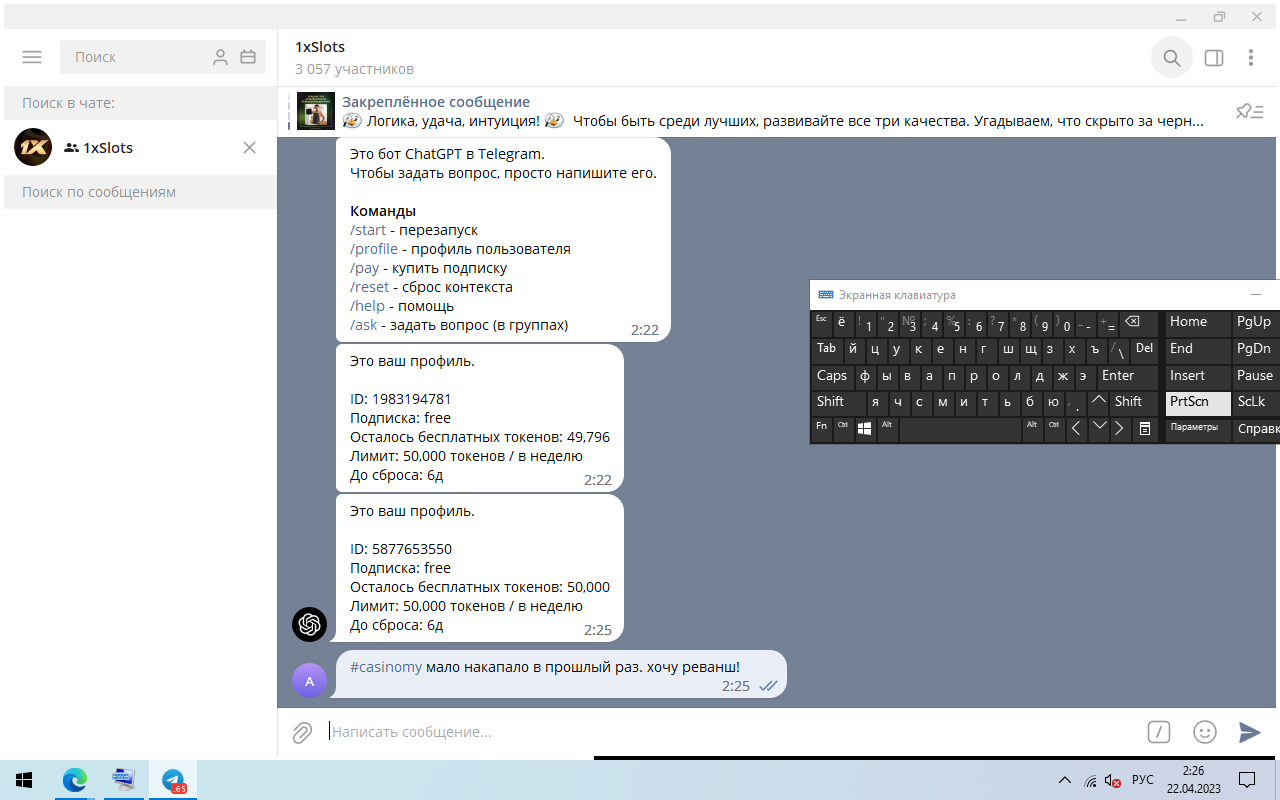Toggle Caps key on on-screen keyboard
The width and height of the screenshot is (1280, 800).
pos(832,376)
